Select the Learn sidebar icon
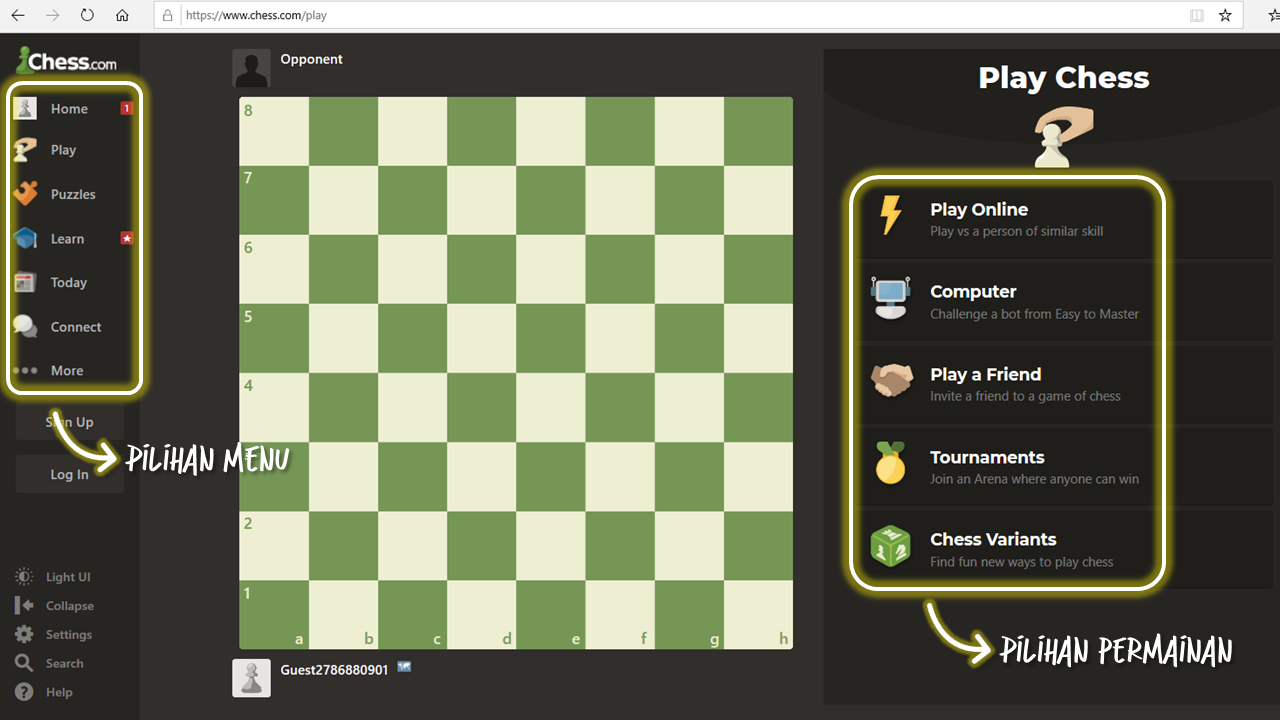The image size is (1280, 720). [x=25, y=238]
